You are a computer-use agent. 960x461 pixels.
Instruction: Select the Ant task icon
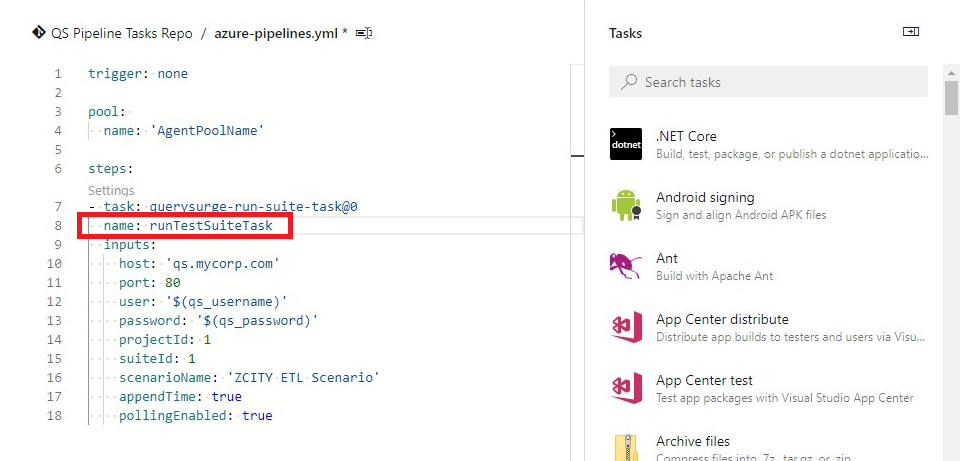(626, 266)
